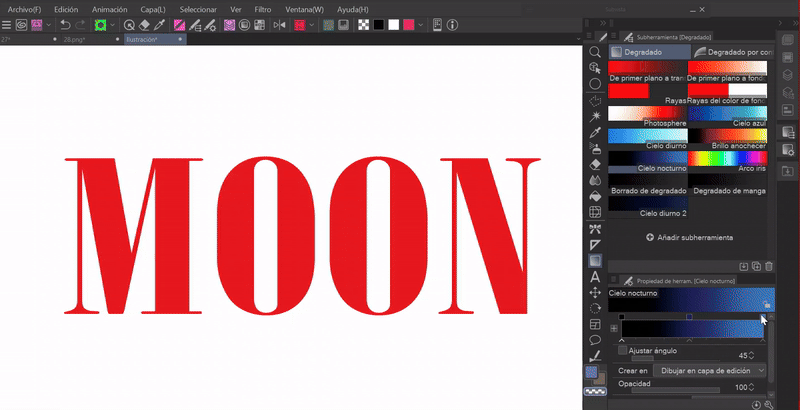800x410 pixels.
Task: Open the Ventana menu
Action: coord(305,9)
